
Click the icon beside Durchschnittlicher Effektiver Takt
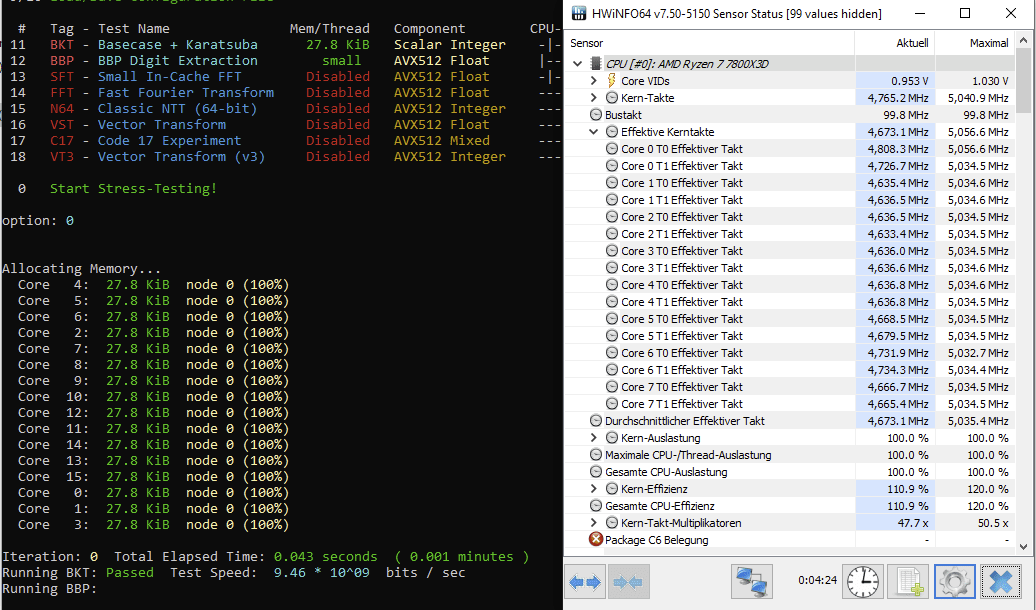pyautogui.click(x=596, y=420)
